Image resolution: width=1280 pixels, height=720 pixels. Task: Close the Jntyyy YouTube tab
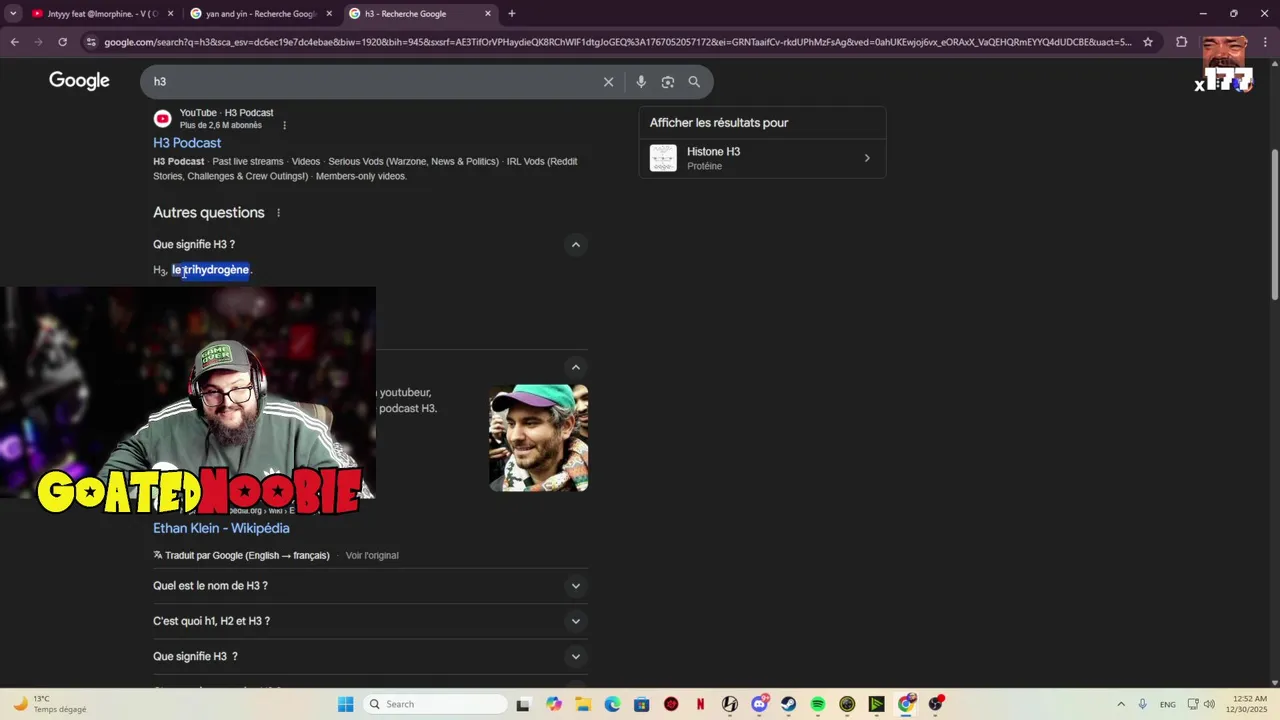click(170, 14)
